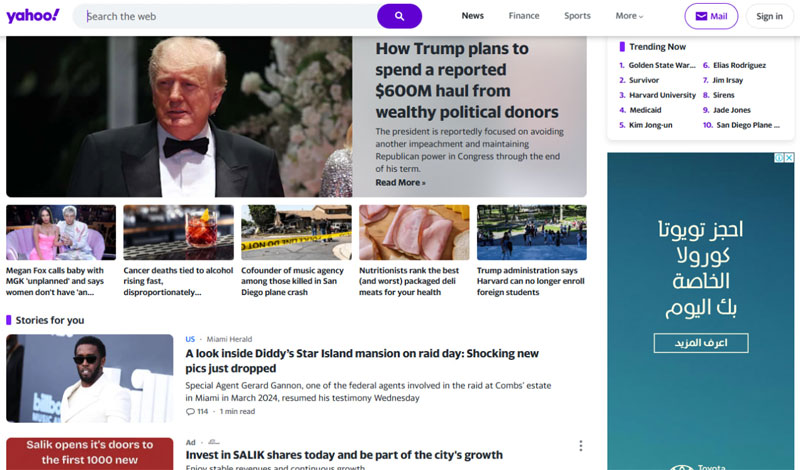This screenshot has height=470, width=800.
Task: Click the Sign in button
Action: pos(769,16)
